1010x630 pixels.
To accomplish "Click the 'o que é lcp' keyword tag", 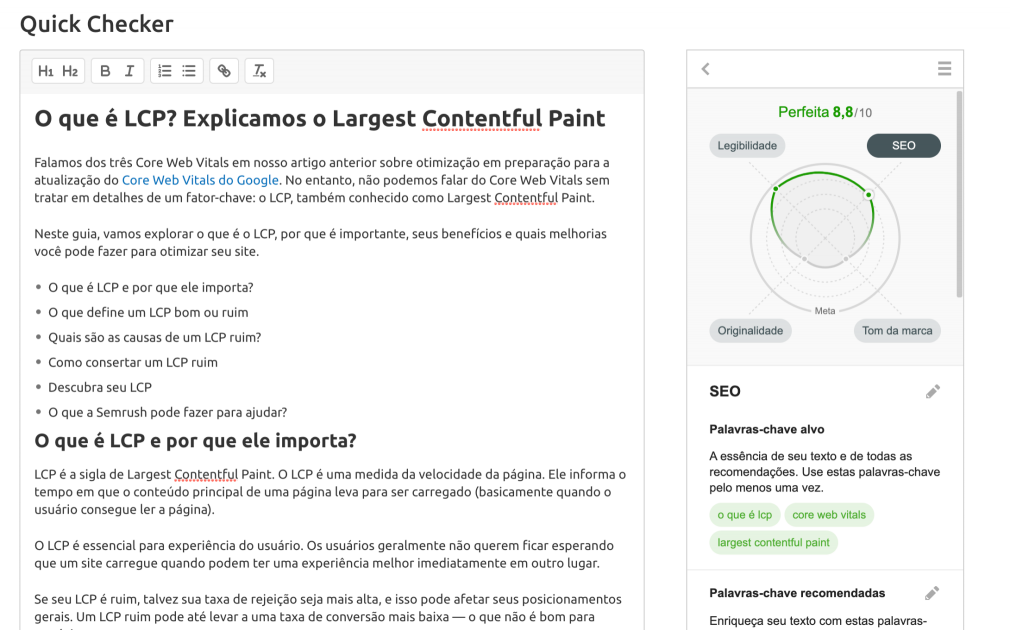I will coord(745,515).
